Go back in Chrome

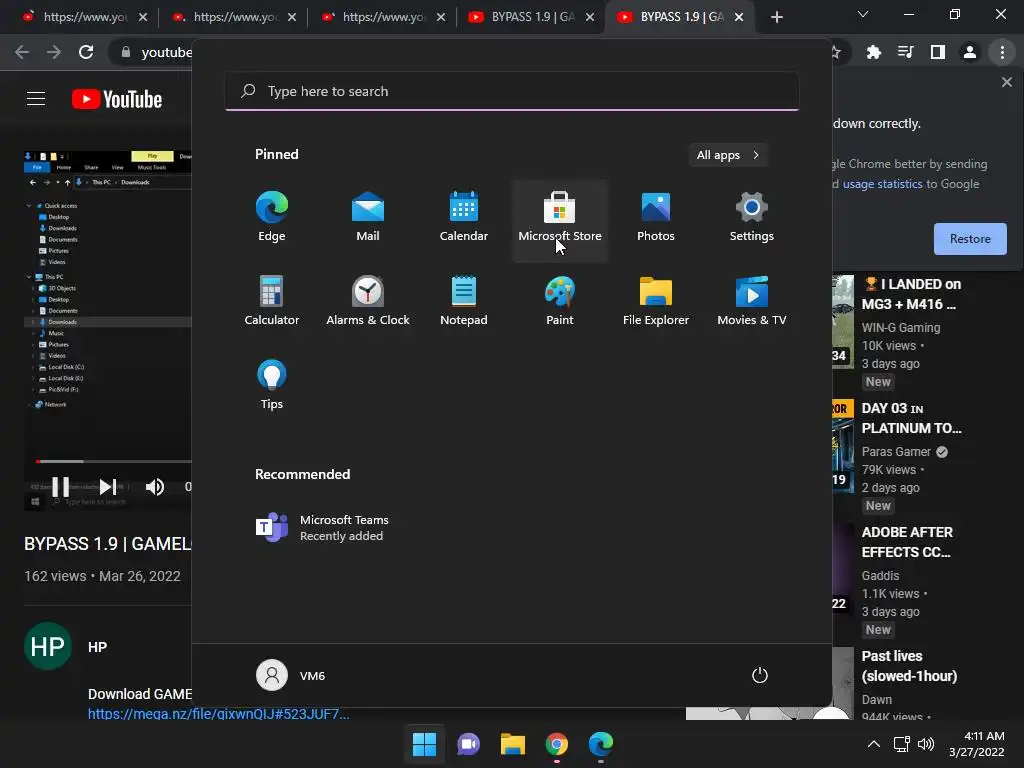22,52
